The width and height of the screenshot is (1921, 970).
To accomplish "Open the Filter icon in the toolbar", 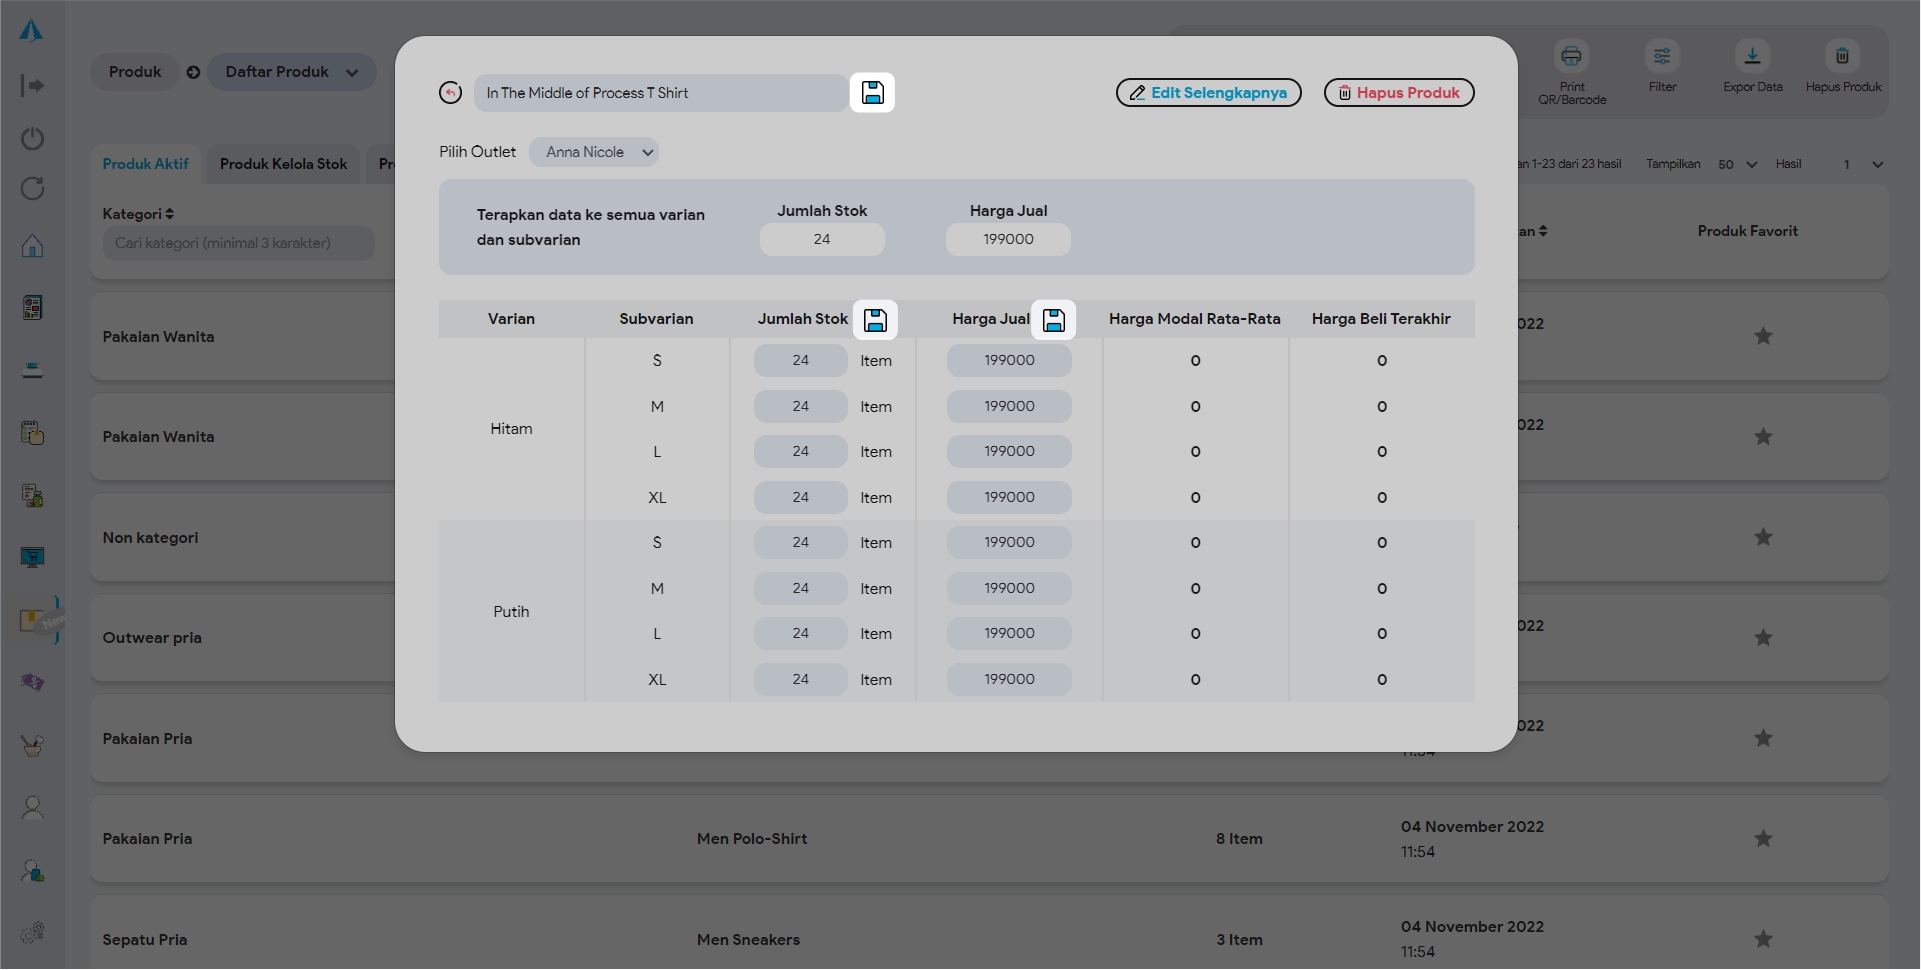I will 1662,56.
